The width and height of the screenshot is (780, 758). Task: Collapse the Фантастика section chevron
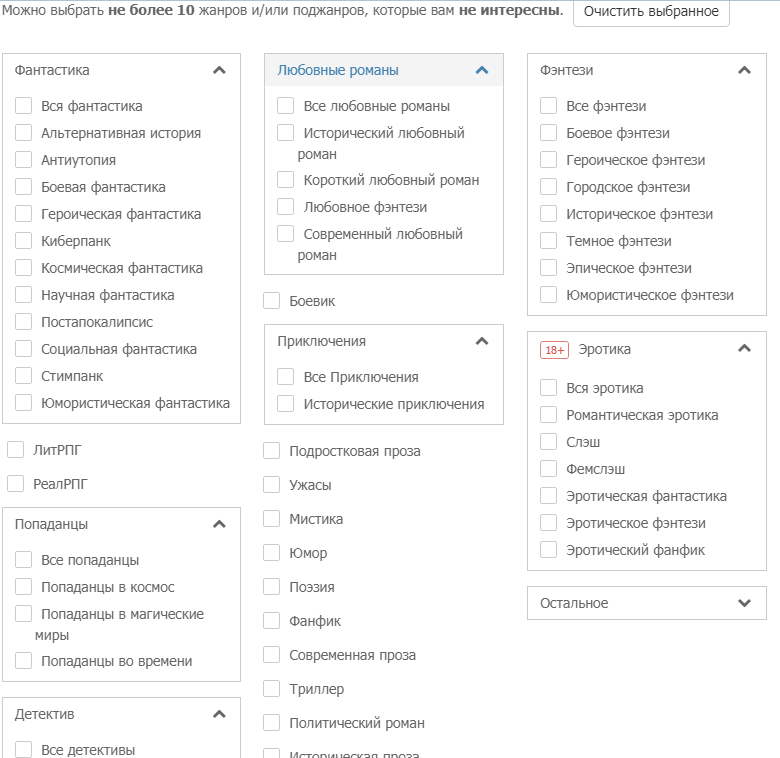pyautogui.click(x=220, y=70)
